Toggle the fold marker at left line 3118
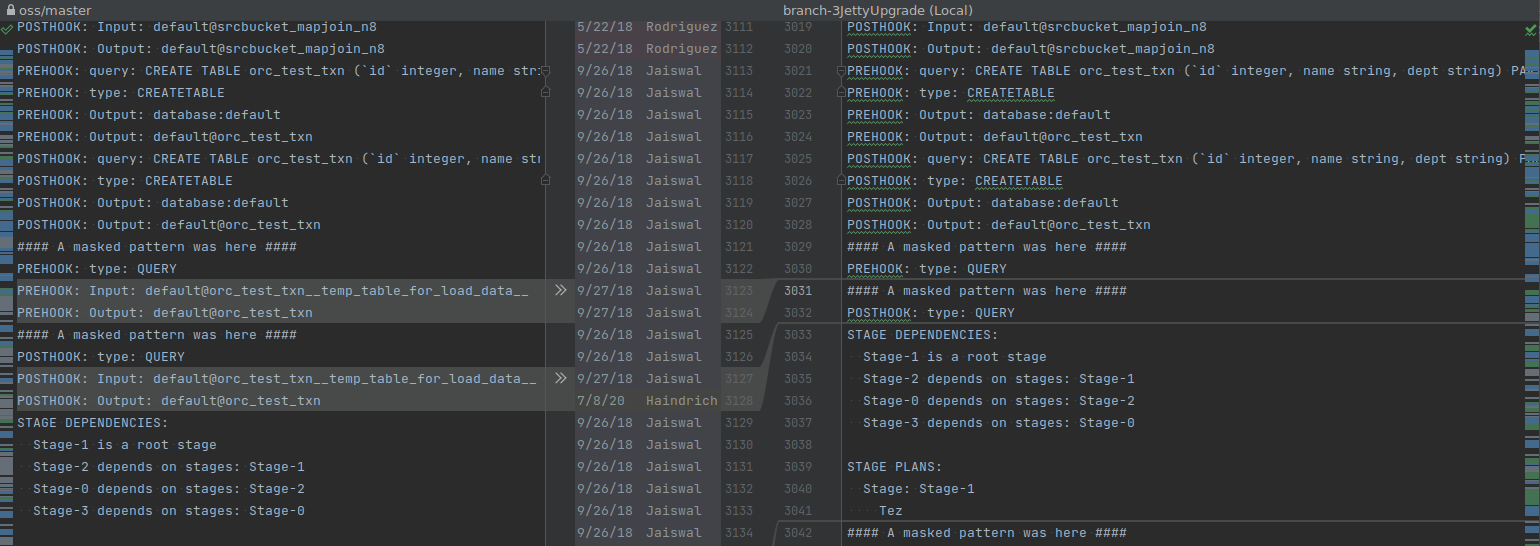1540x546 pixels. (545, 181)
